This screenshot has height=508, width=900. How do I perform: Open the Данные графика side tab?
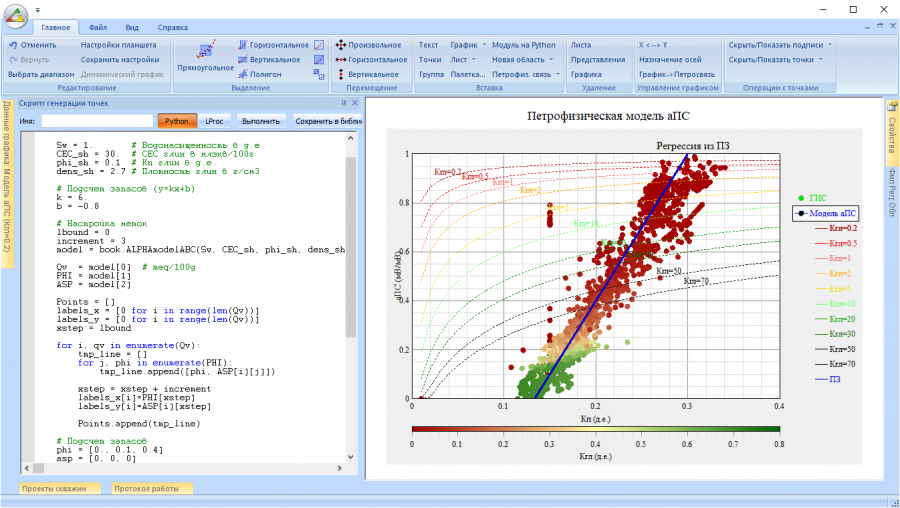(x=7, y=184)
